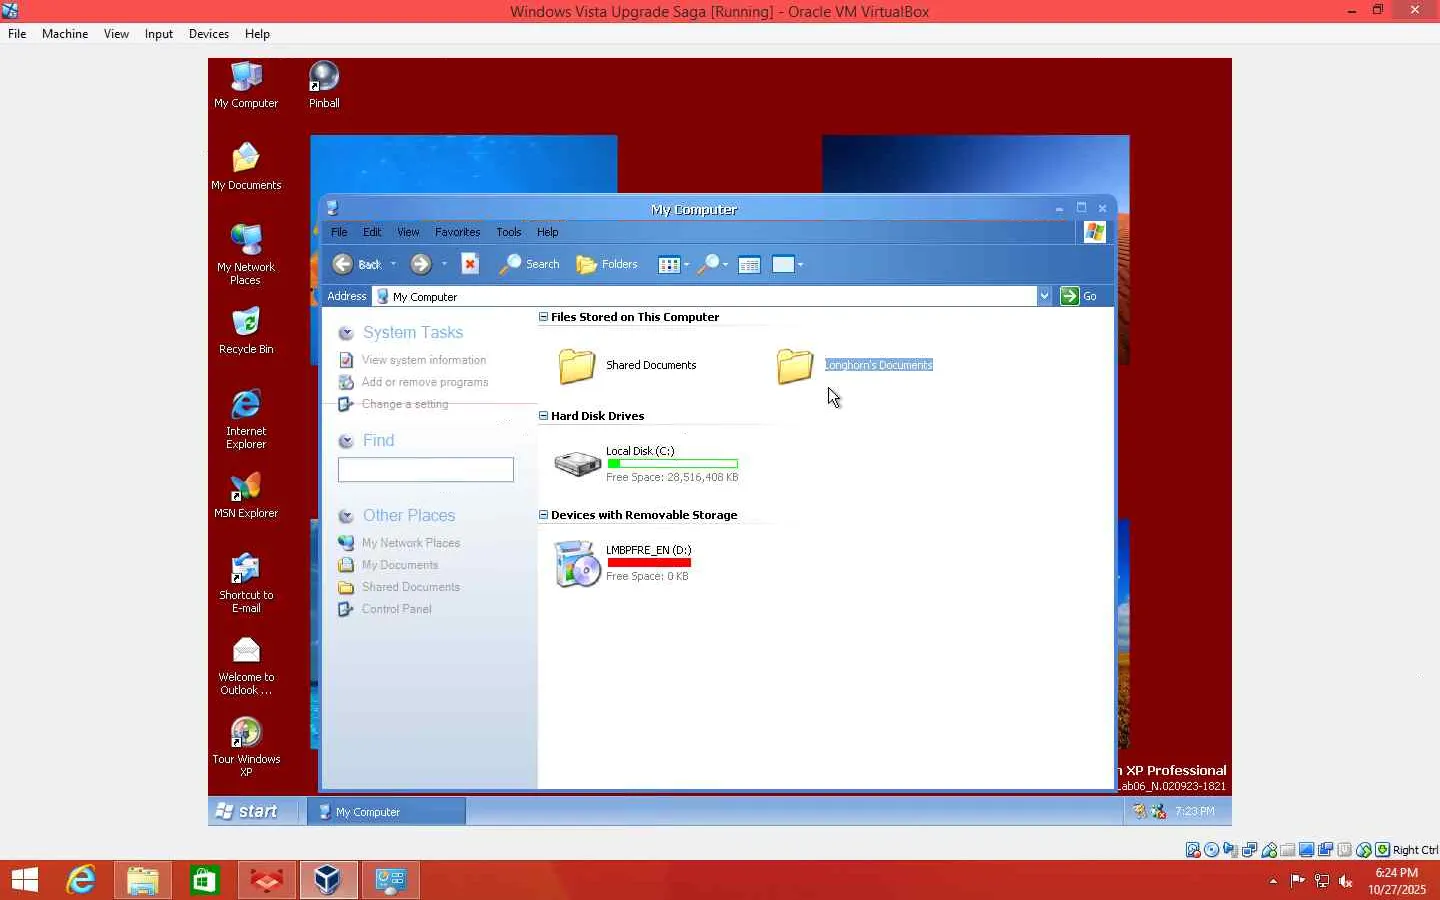The height and width of the screenshot is (900, 1440).
Task: Click My Computer XP taskbar button
Action: (x=386, y=811)
